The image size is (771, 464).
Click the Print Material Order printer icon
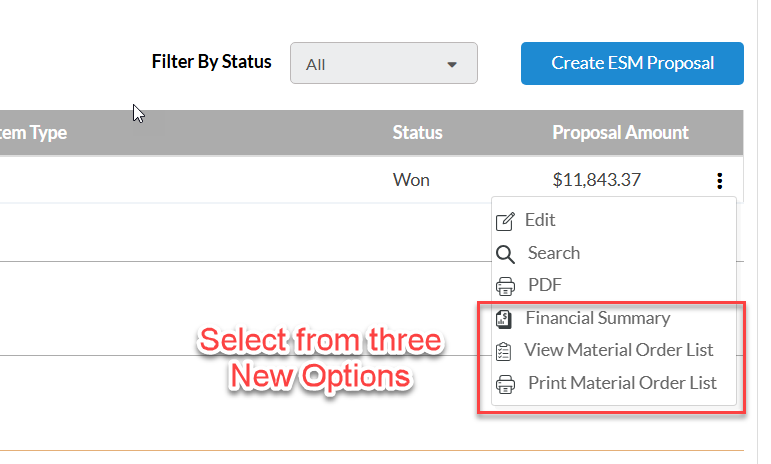pyautogui.click(x=505, y=384)
